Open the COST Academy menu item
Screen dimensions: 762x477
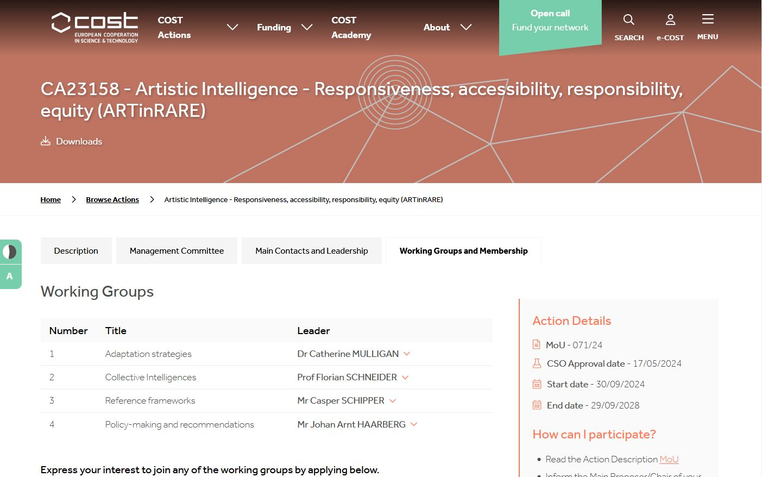pyautogui.click(x=351, y=27)
